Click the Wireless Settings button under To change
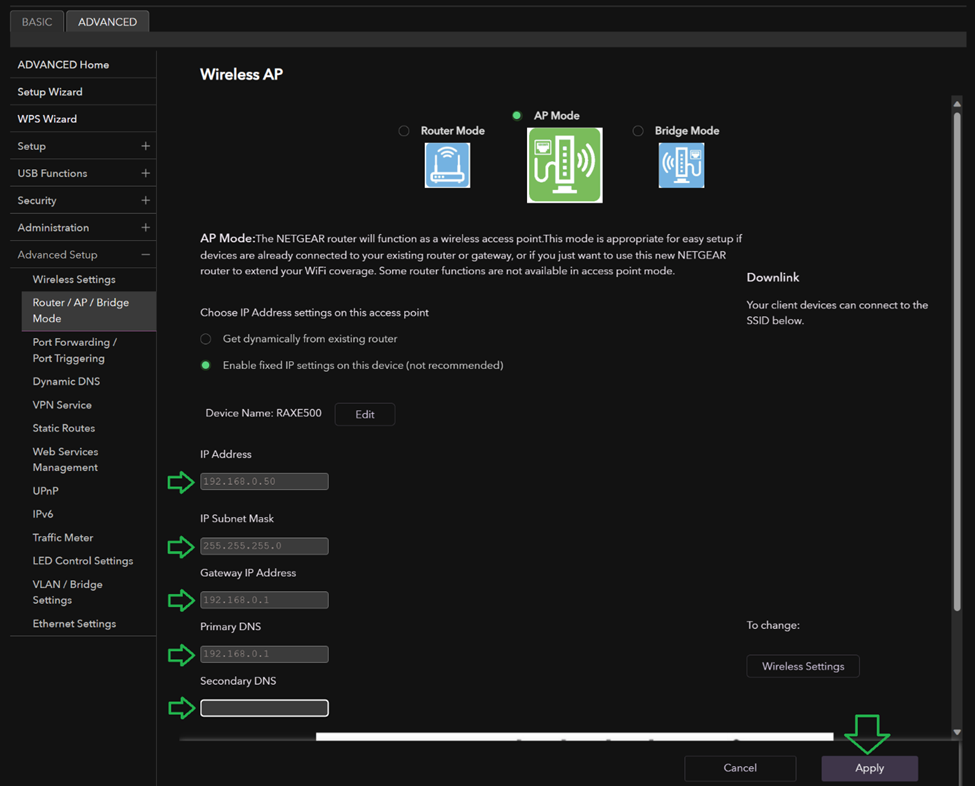The width and height of the screenshot is (975, 786). point(803,666)
